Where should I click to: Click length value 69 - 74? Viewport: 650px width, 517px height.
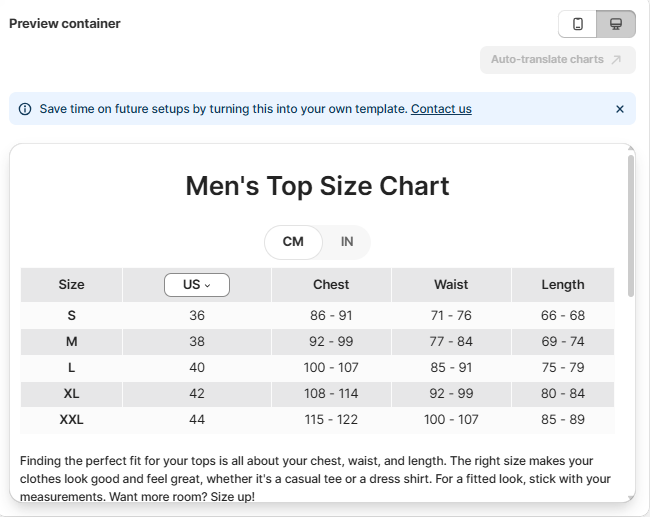(563, 342)
